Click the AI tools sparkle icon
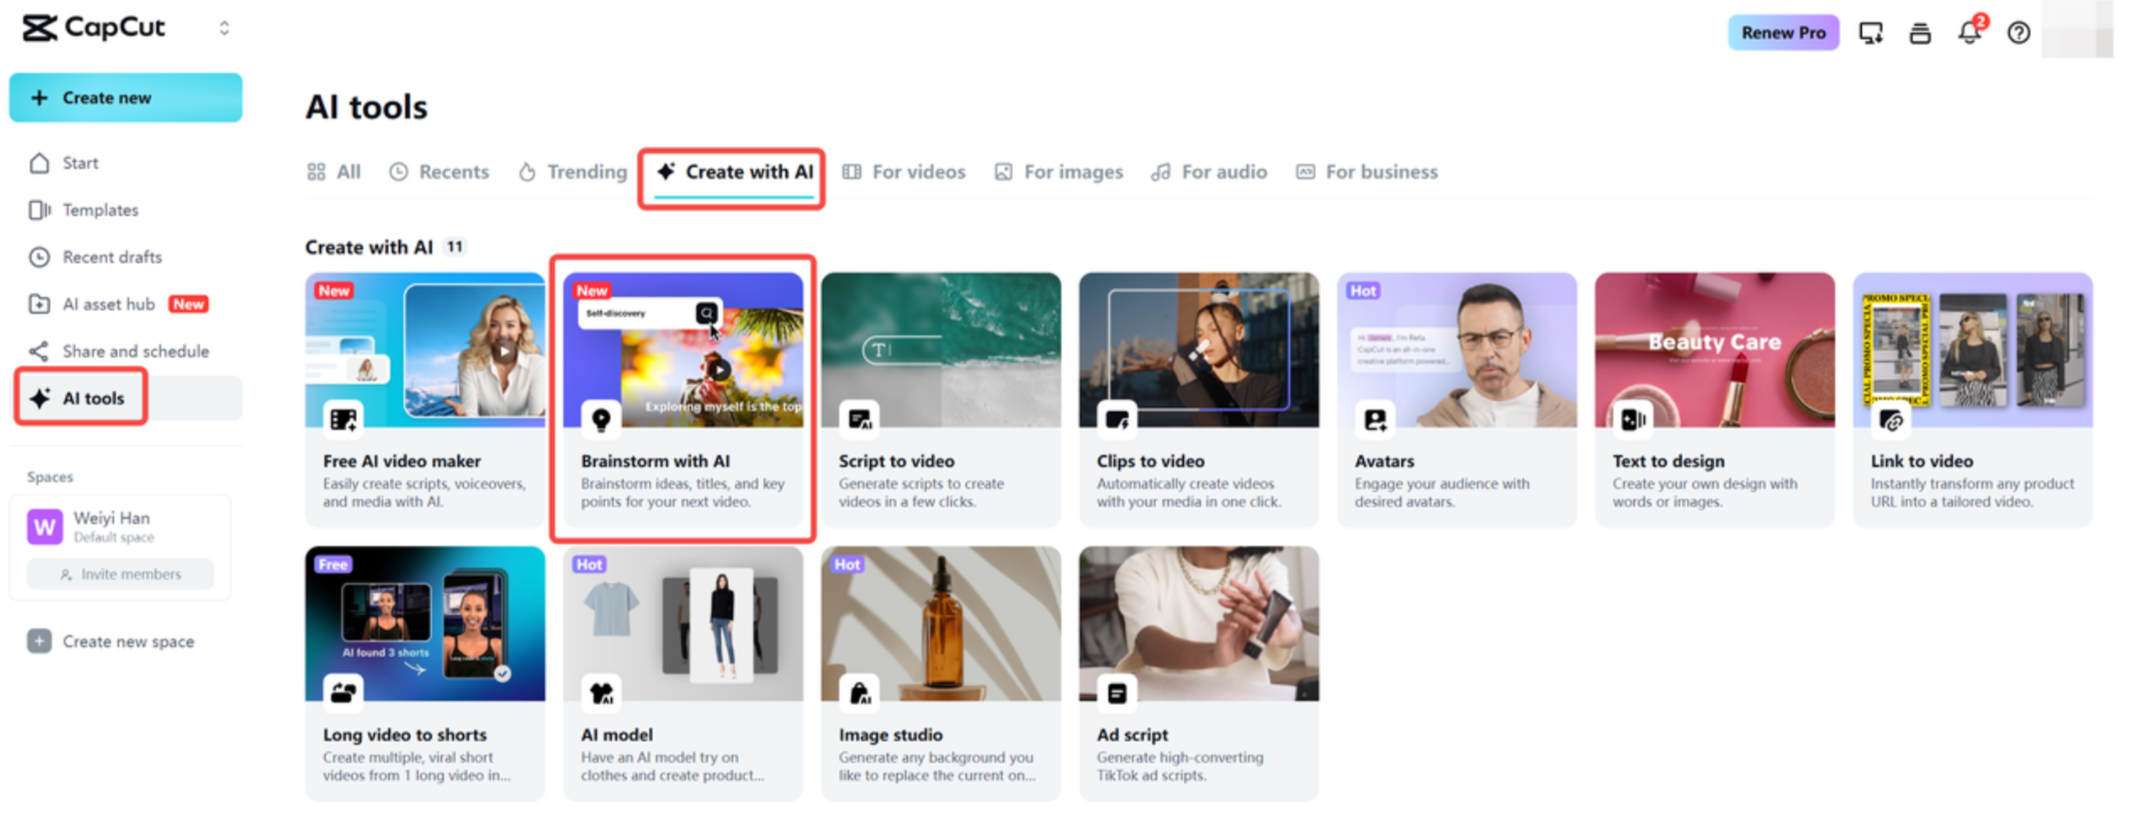 [40, 398]
